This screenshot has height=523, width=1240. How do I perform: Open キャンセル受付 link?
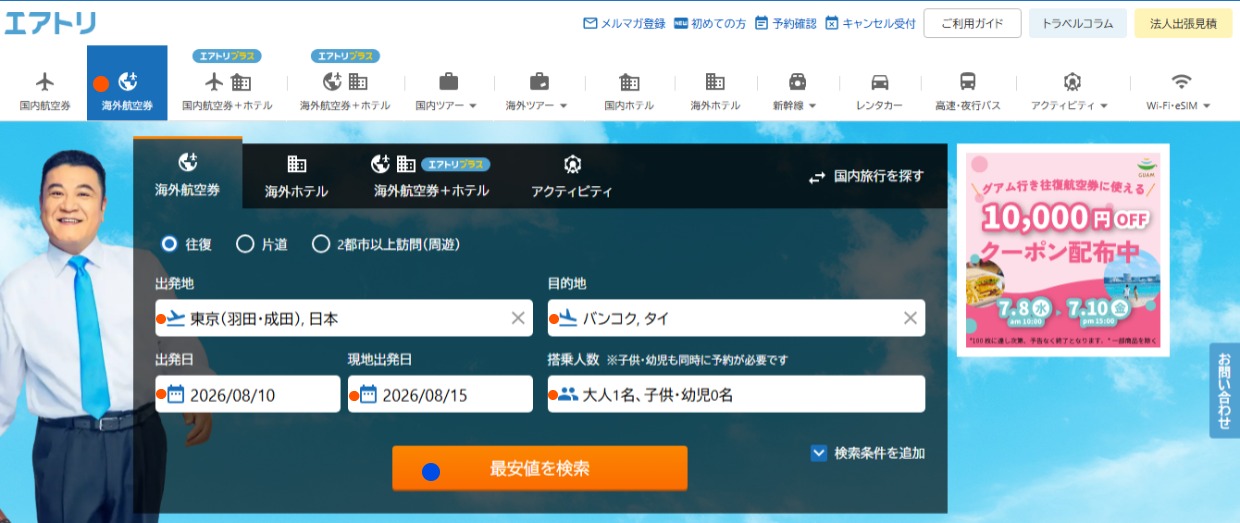point(870,23)
